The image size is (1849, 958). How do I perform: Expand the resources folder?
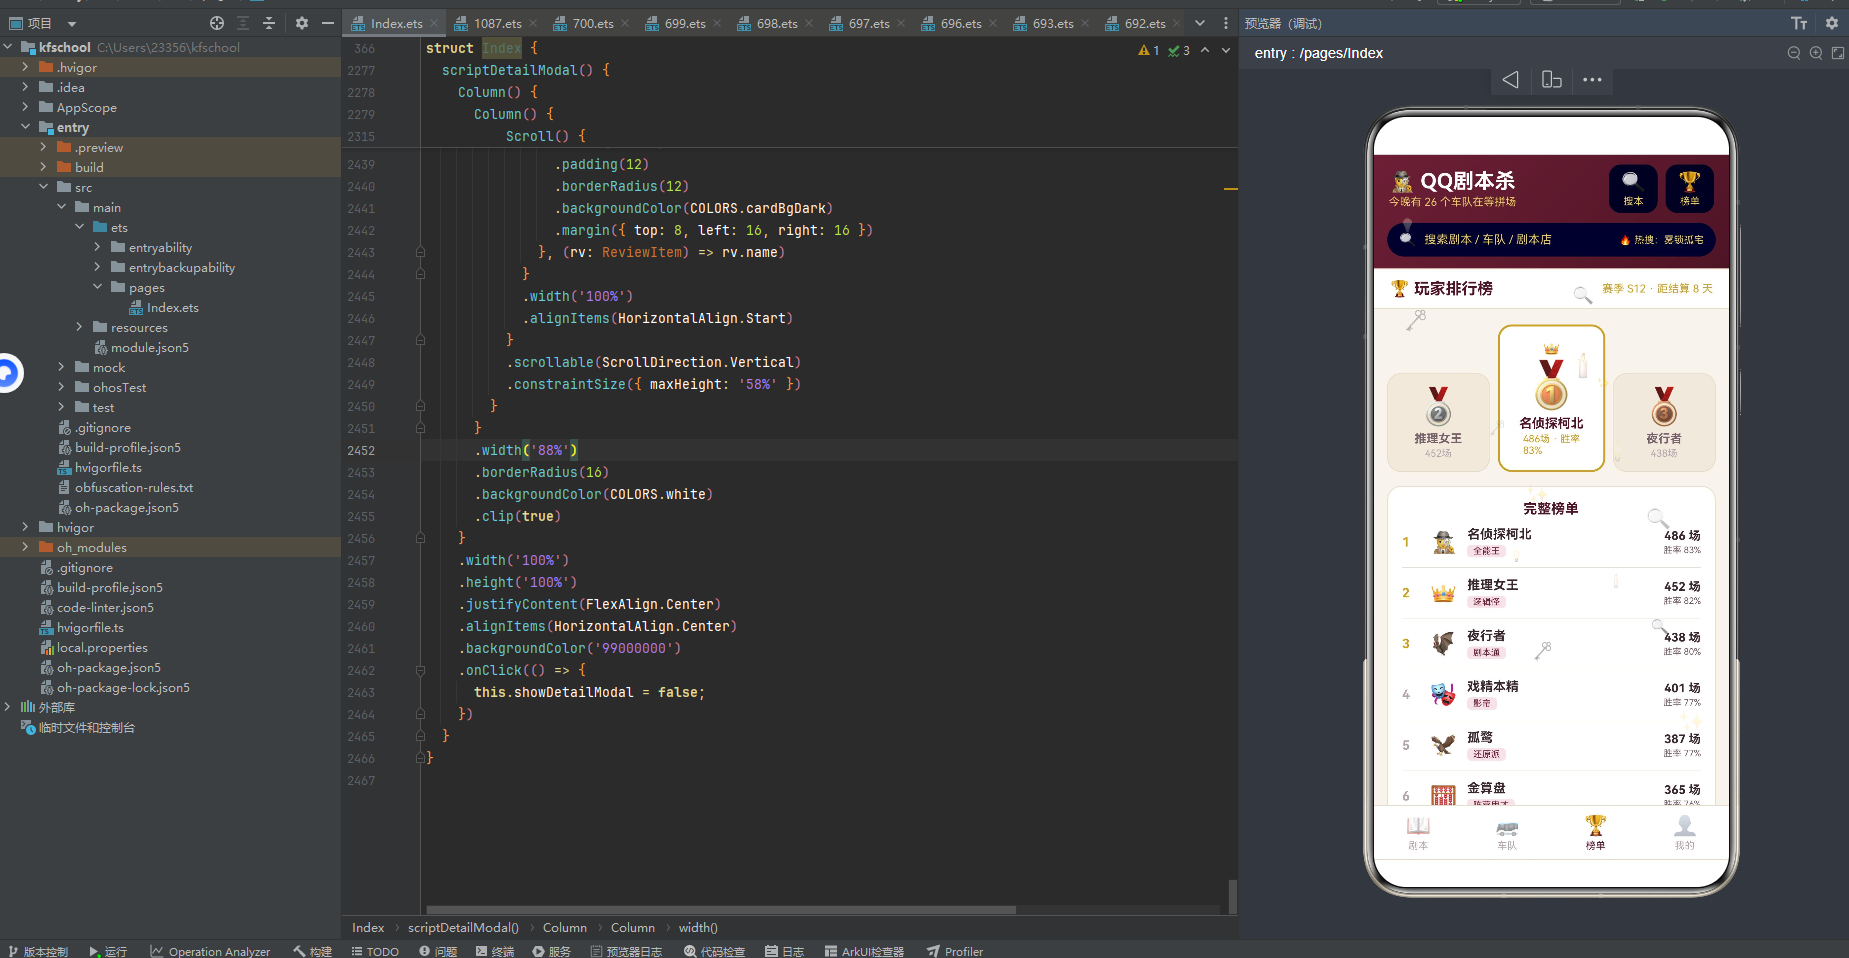coord(79,327)
